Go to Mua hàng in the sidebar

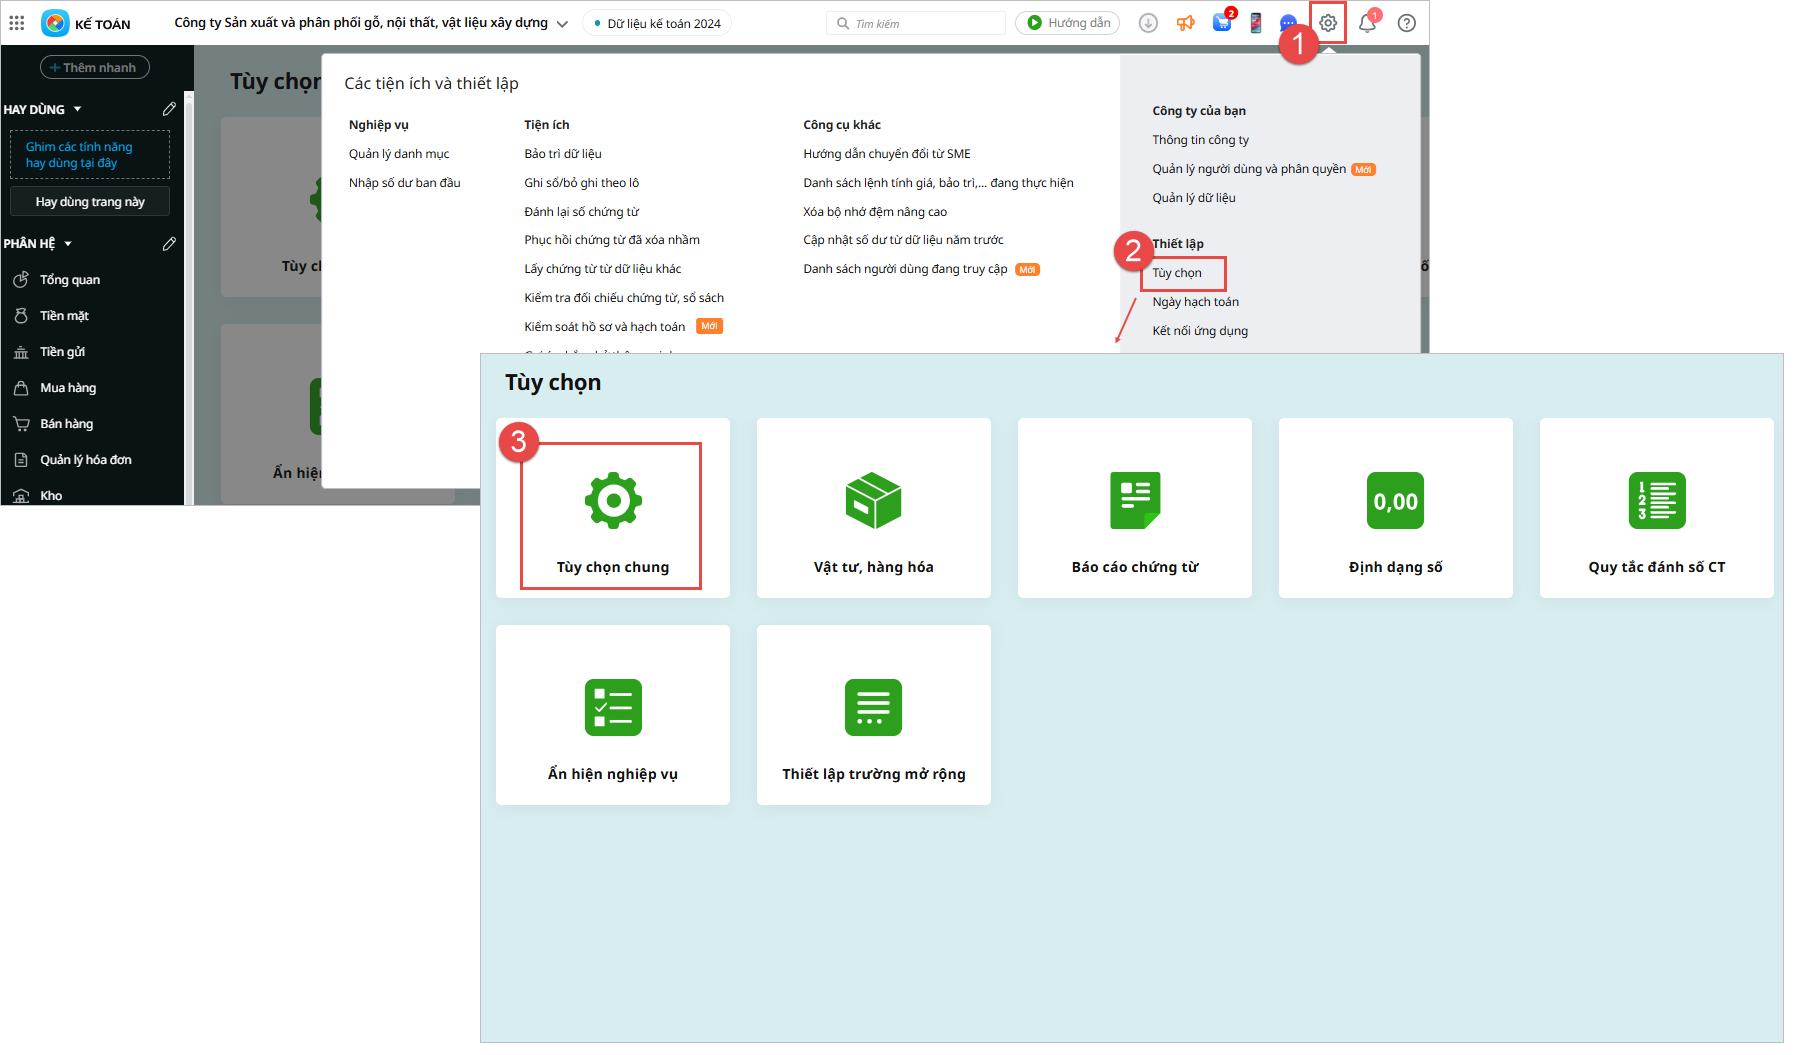68,388
